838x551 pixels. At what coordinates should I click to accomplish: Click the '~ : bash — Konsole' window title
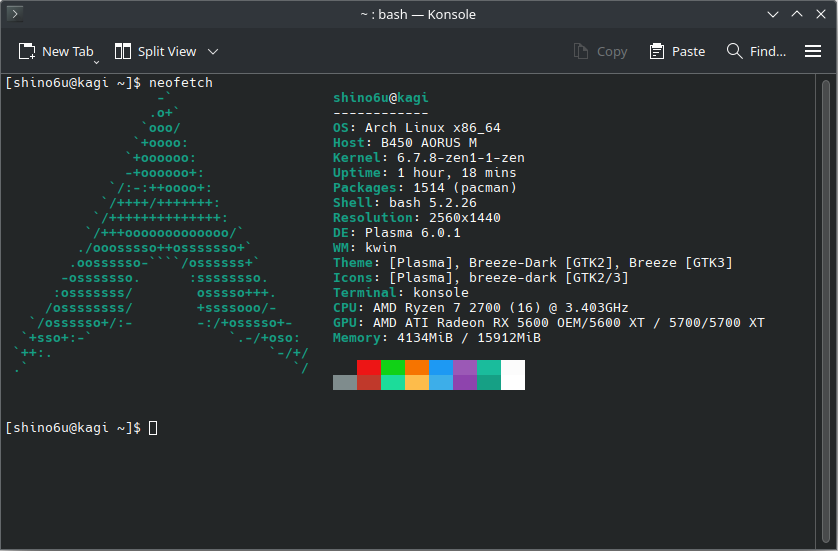pos(418,14)
